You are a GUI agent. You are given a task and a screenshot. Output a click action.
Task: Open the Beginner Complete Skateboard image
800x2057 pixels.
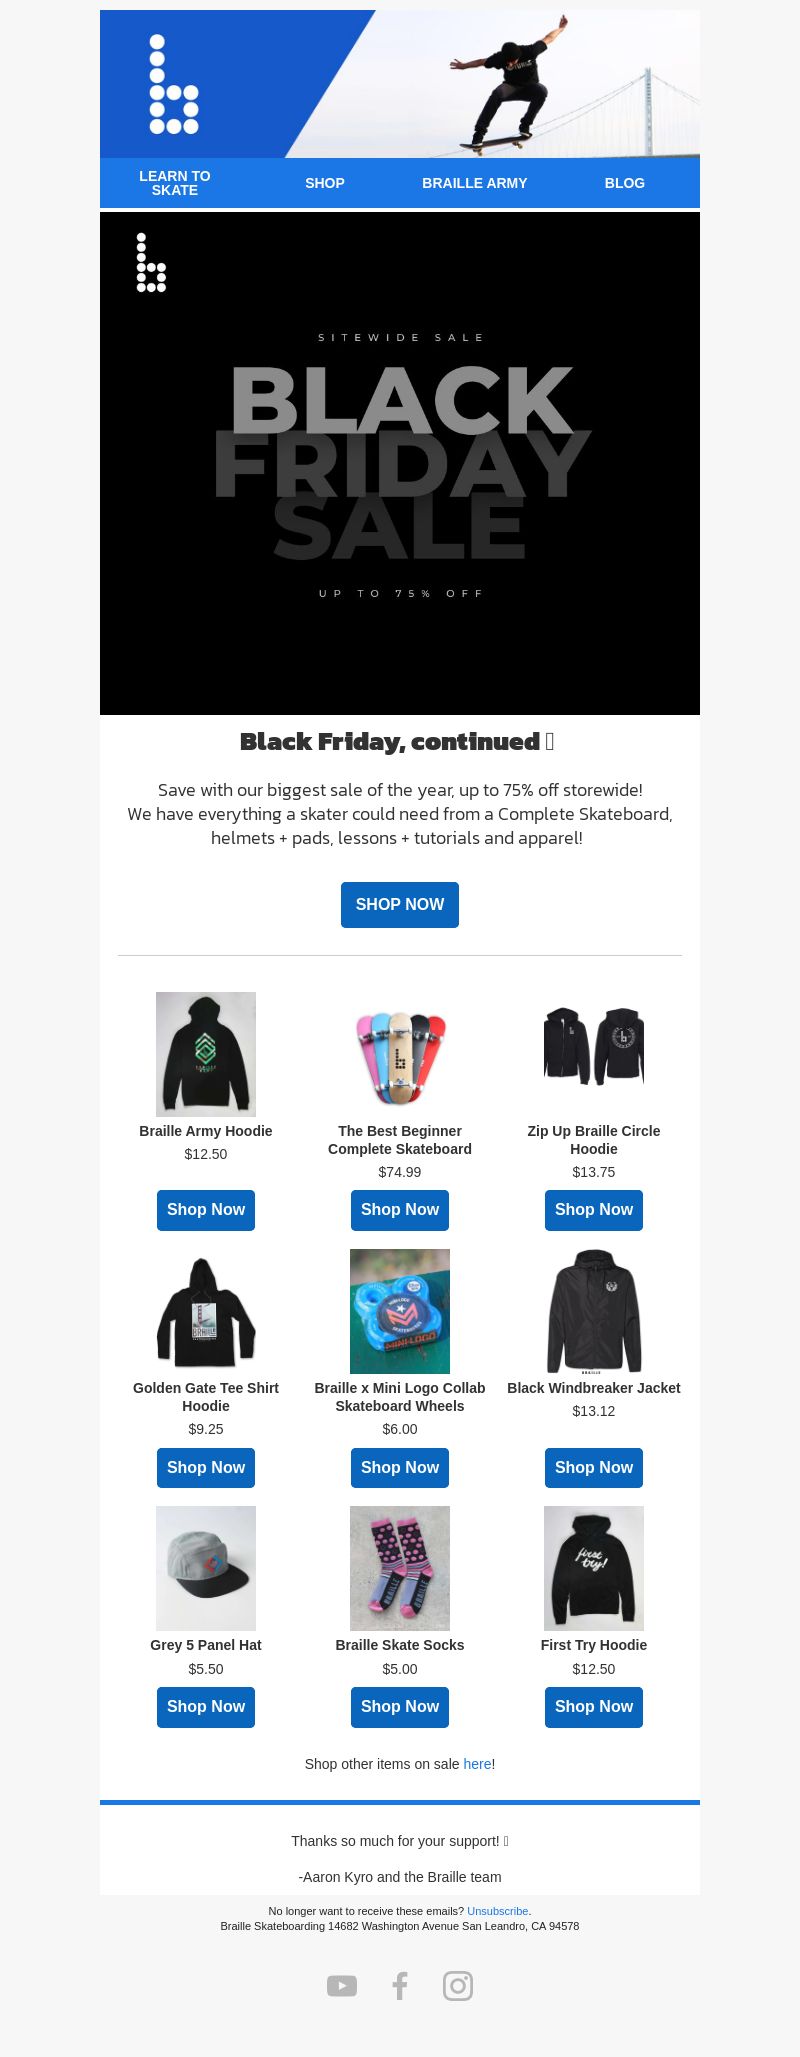click(x=400, y=1054)
